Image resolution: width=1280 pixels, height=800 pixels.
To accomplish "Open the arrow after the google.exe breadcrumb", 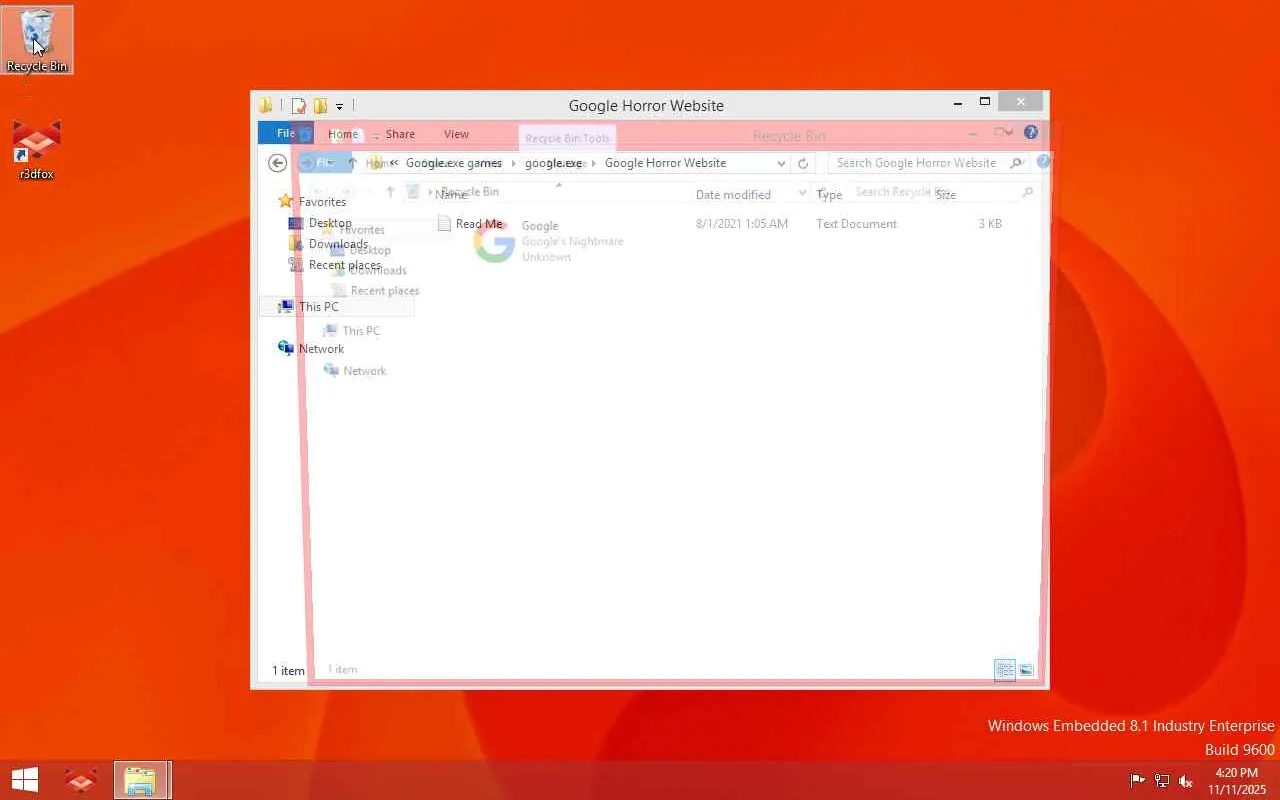I will click(x=594, y=163).
